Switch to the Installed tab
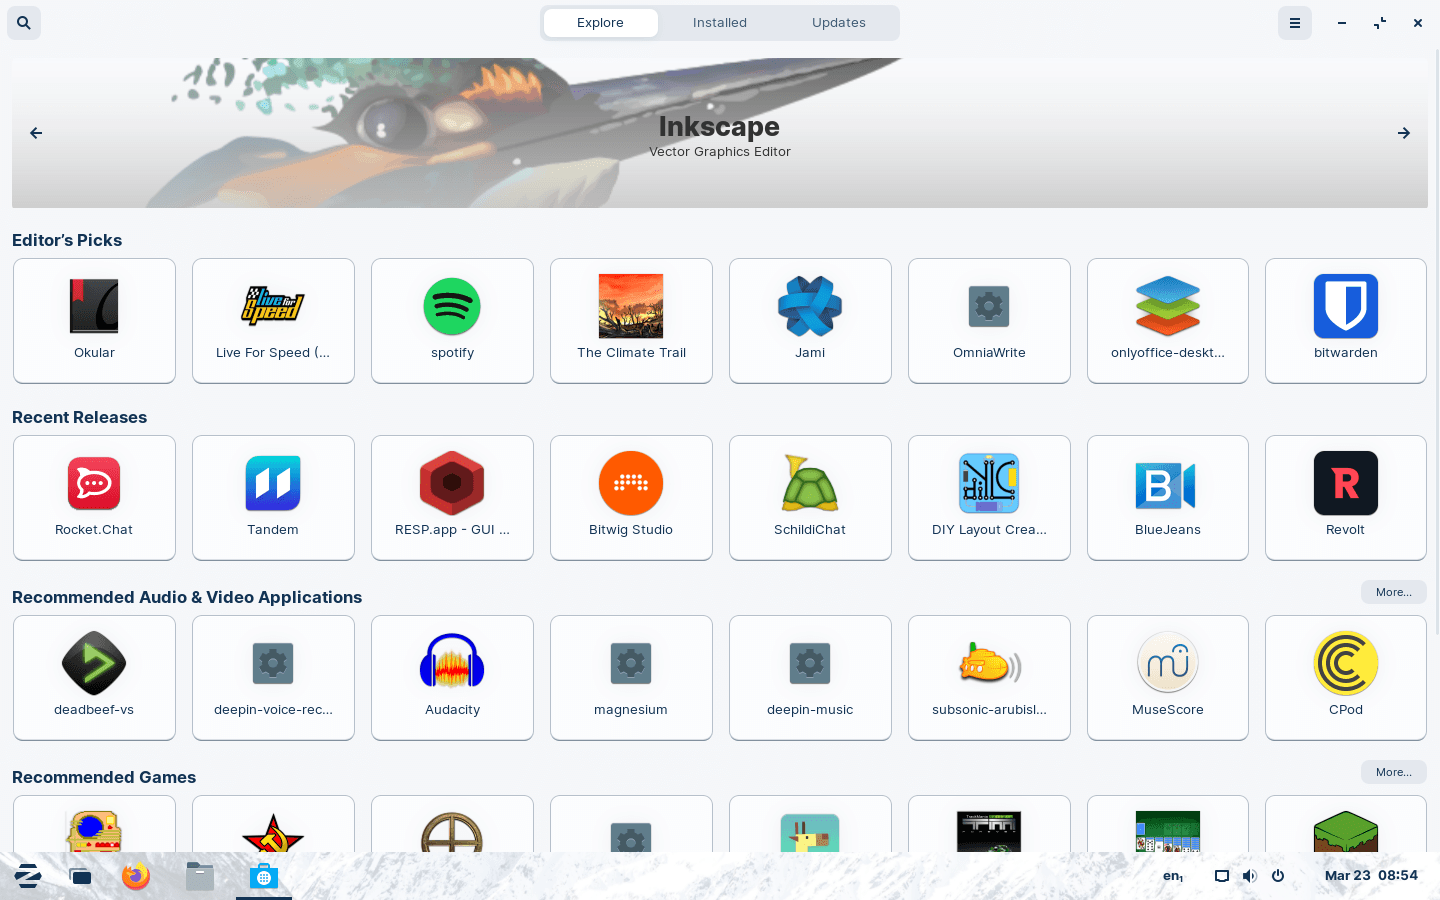 pos(720,23)
